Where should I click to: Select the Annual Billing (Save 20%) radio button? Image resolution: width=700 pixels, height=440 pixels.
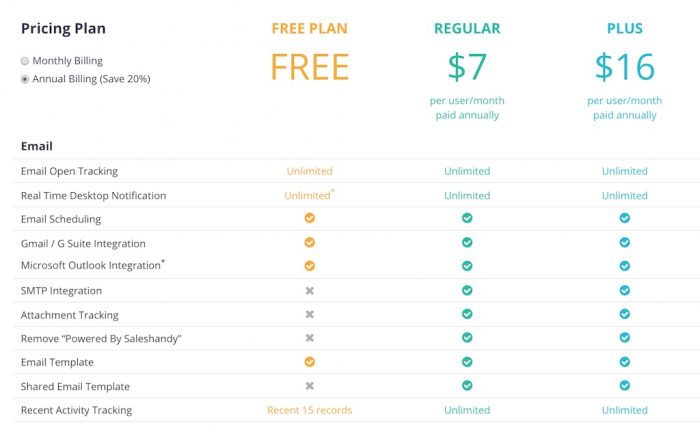click(x=25, y=79)
